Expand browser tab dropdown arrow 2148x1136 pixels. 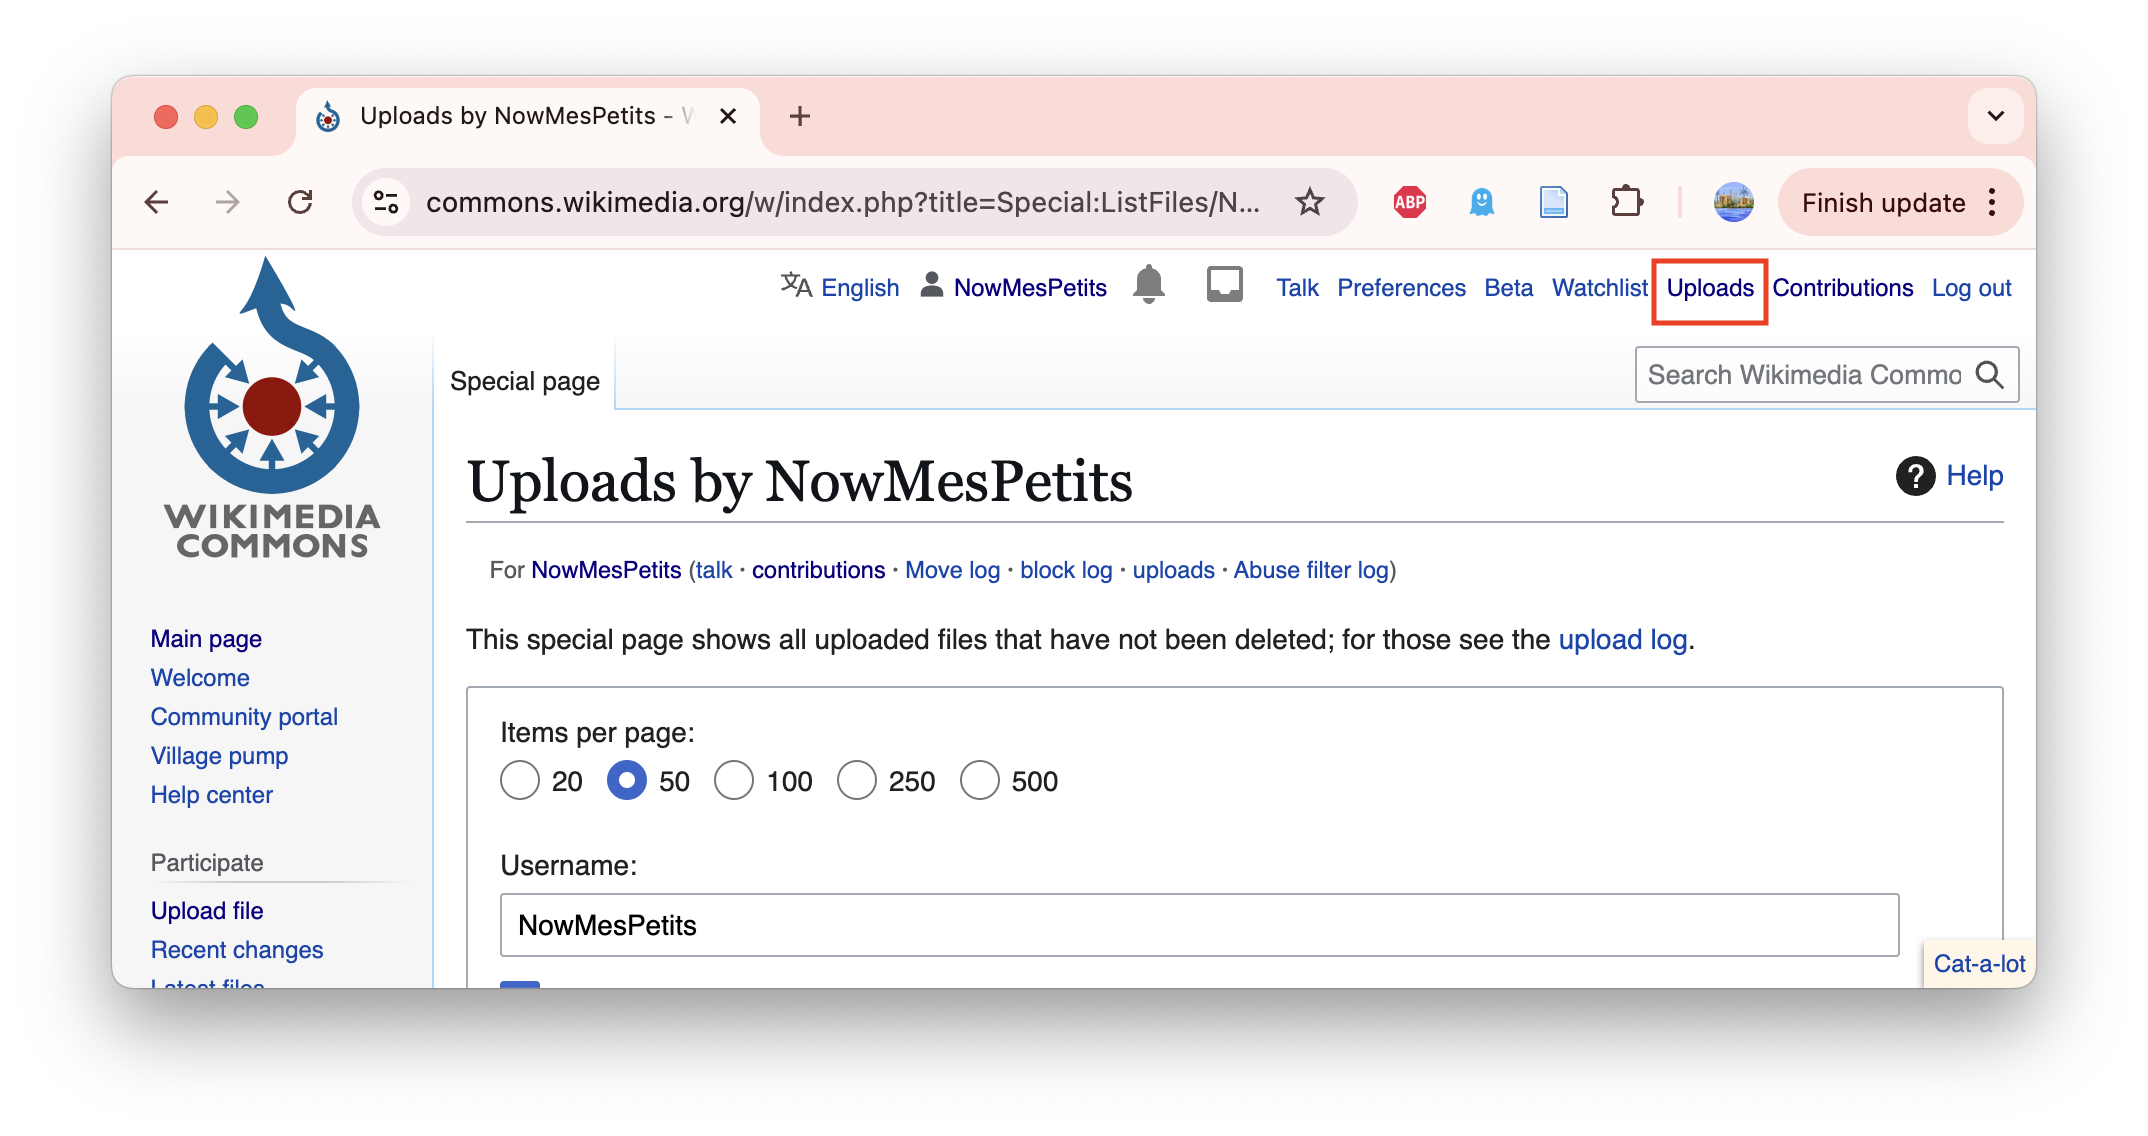[1996, 116]
